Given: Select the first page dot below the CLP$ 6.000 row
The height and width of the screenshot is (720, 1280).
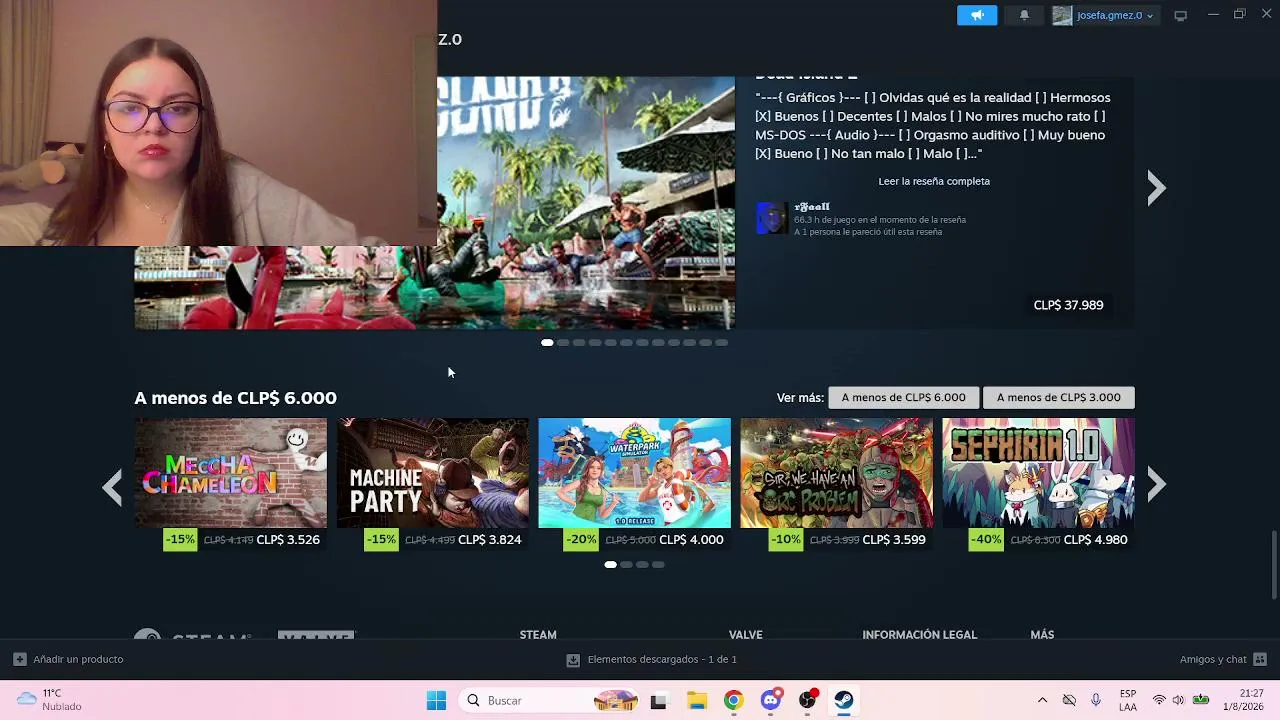Looking at the screenshot, I should (x=610, y=565).
